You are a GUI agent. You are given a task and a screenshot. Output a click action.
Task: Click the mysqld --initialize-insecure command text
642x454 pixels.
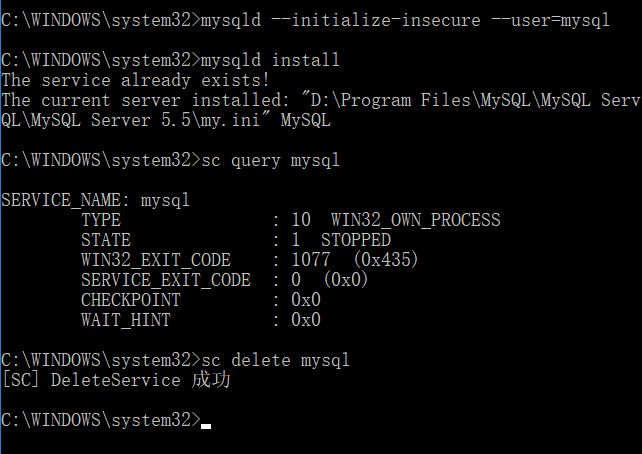coord(405,20)
